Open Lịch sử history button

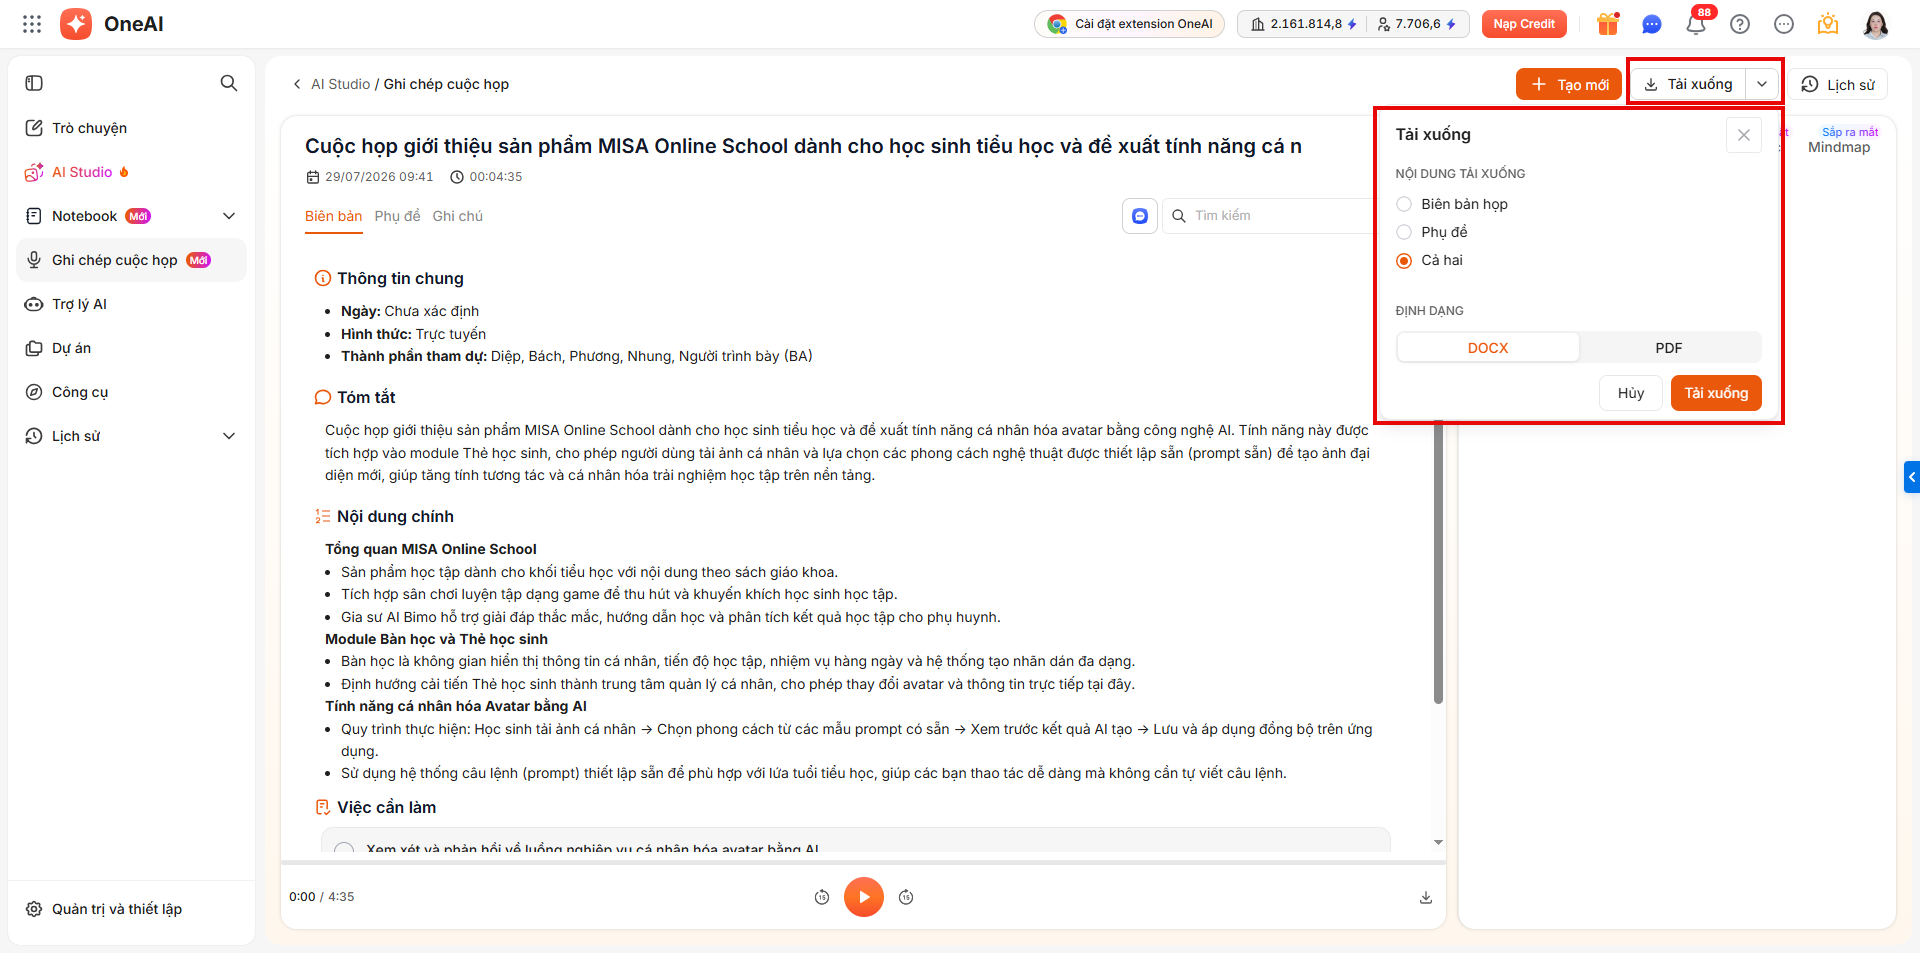(1838, 84)
